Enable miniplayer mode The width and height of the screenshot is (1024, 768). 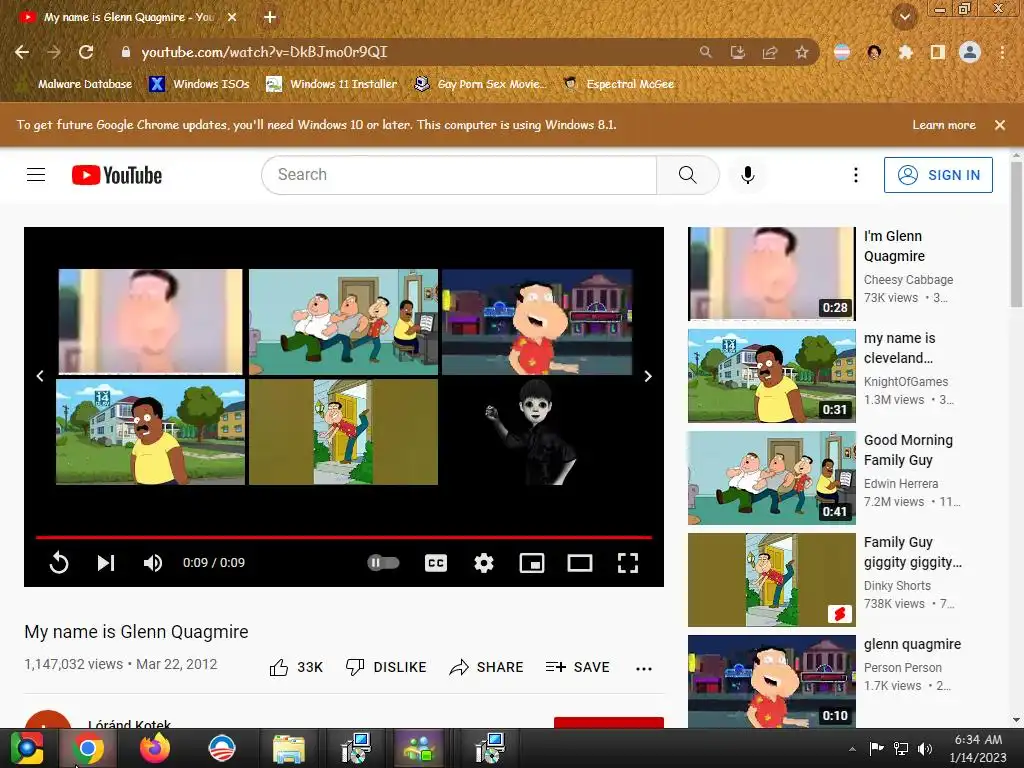pos(532,563)
